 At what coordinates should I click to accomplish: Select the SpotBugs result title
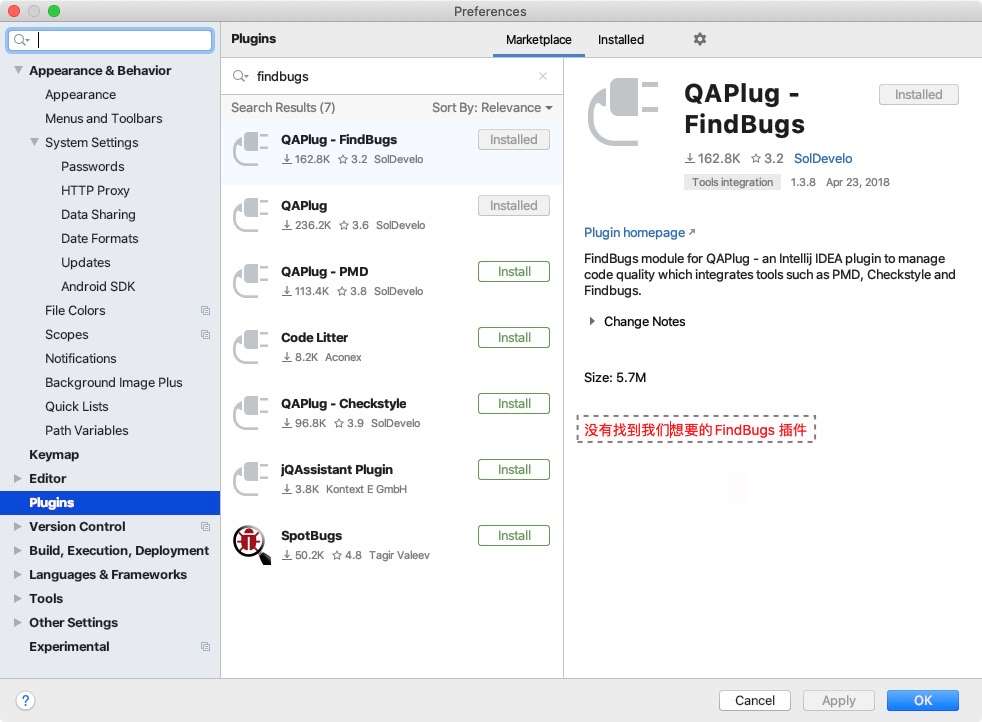click(x=311, y=535)
